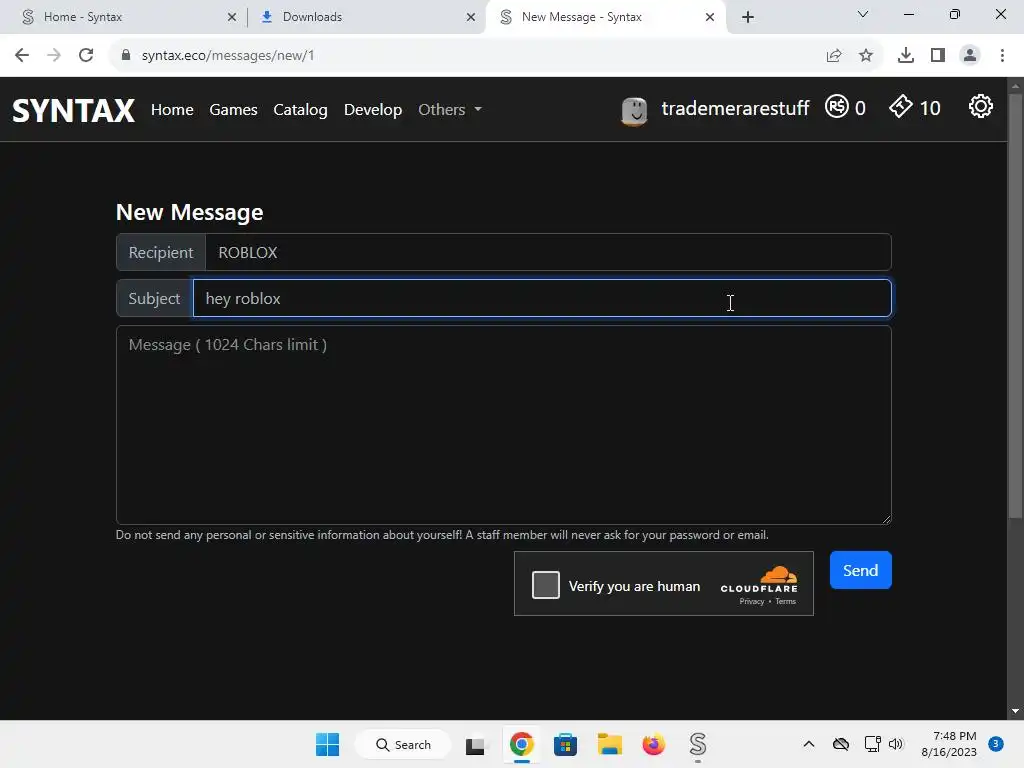The image size is (1024, 768).
Task: Close the New Message - Syntax tab
Action: click(710, 17)
